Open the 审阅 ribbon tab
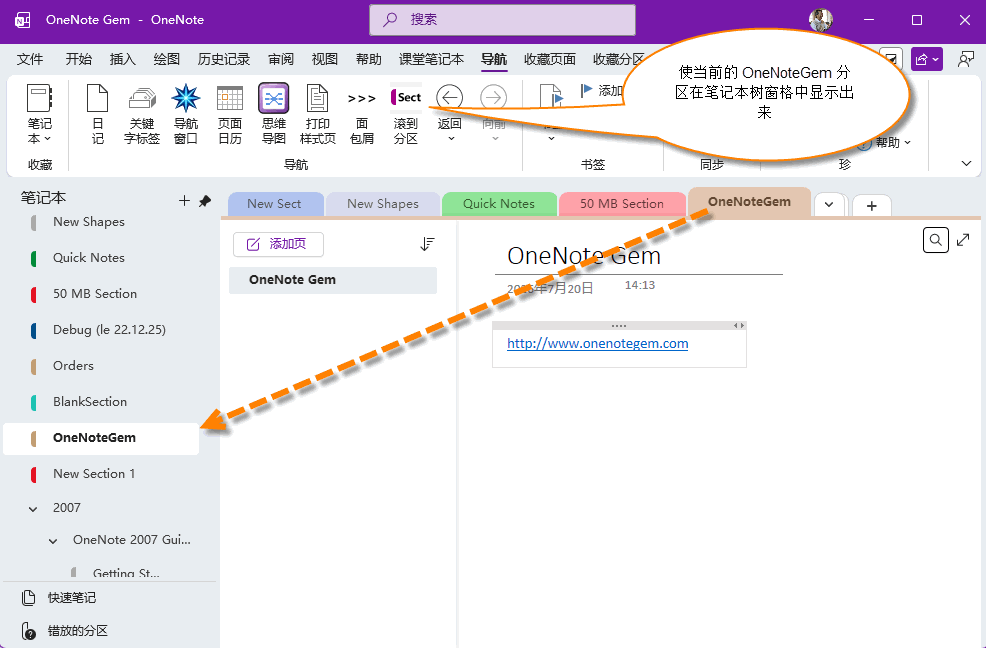The height and width of the screenshot is (648, 986). pos(280,59)
